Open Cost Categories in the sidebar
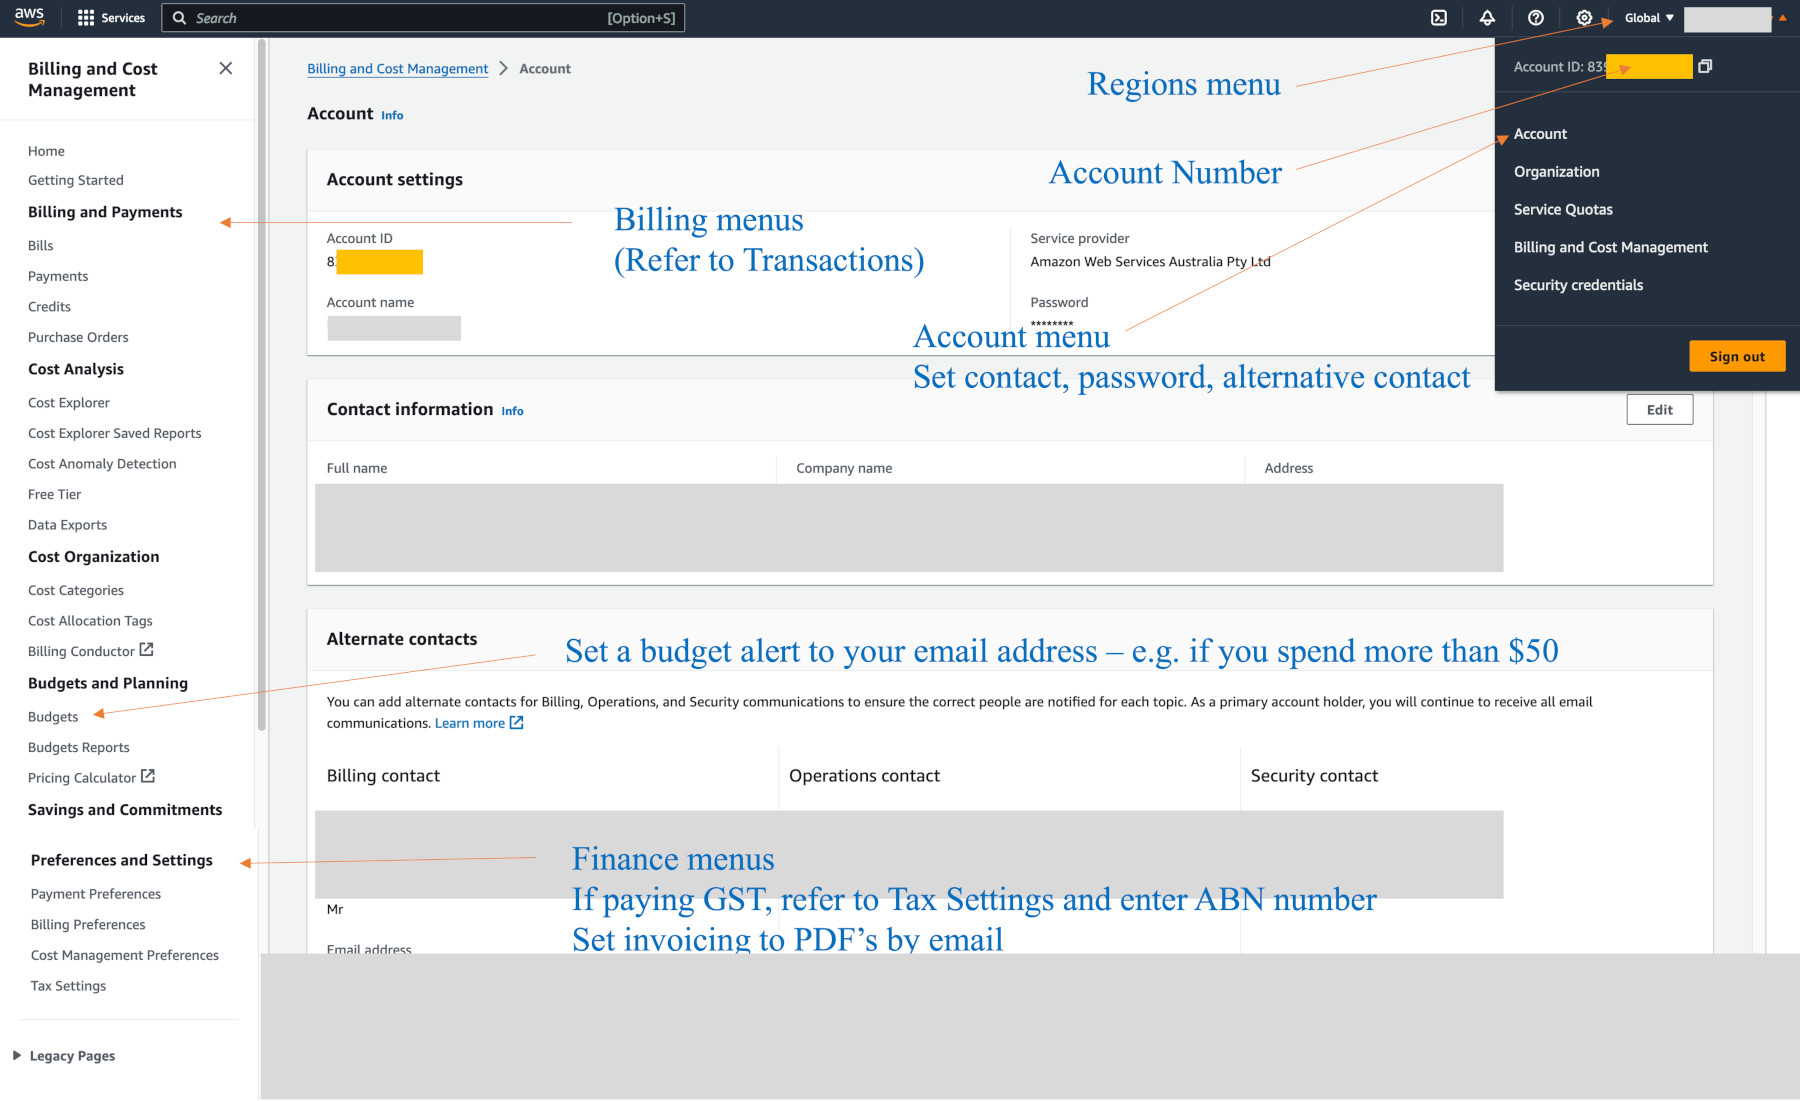 tap(76, 591)
